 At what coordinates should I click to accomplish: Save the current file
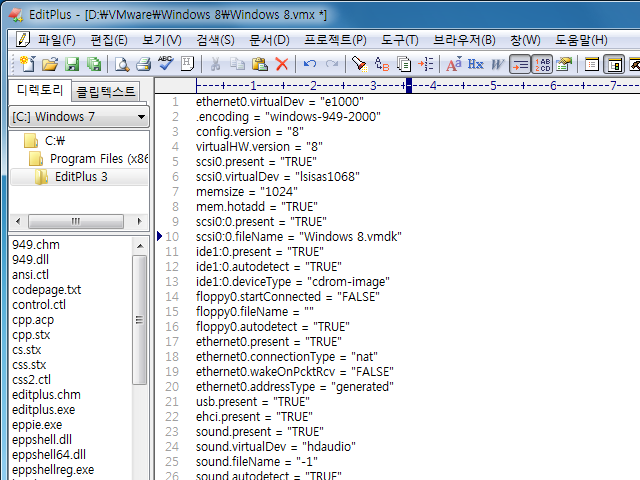72,64
